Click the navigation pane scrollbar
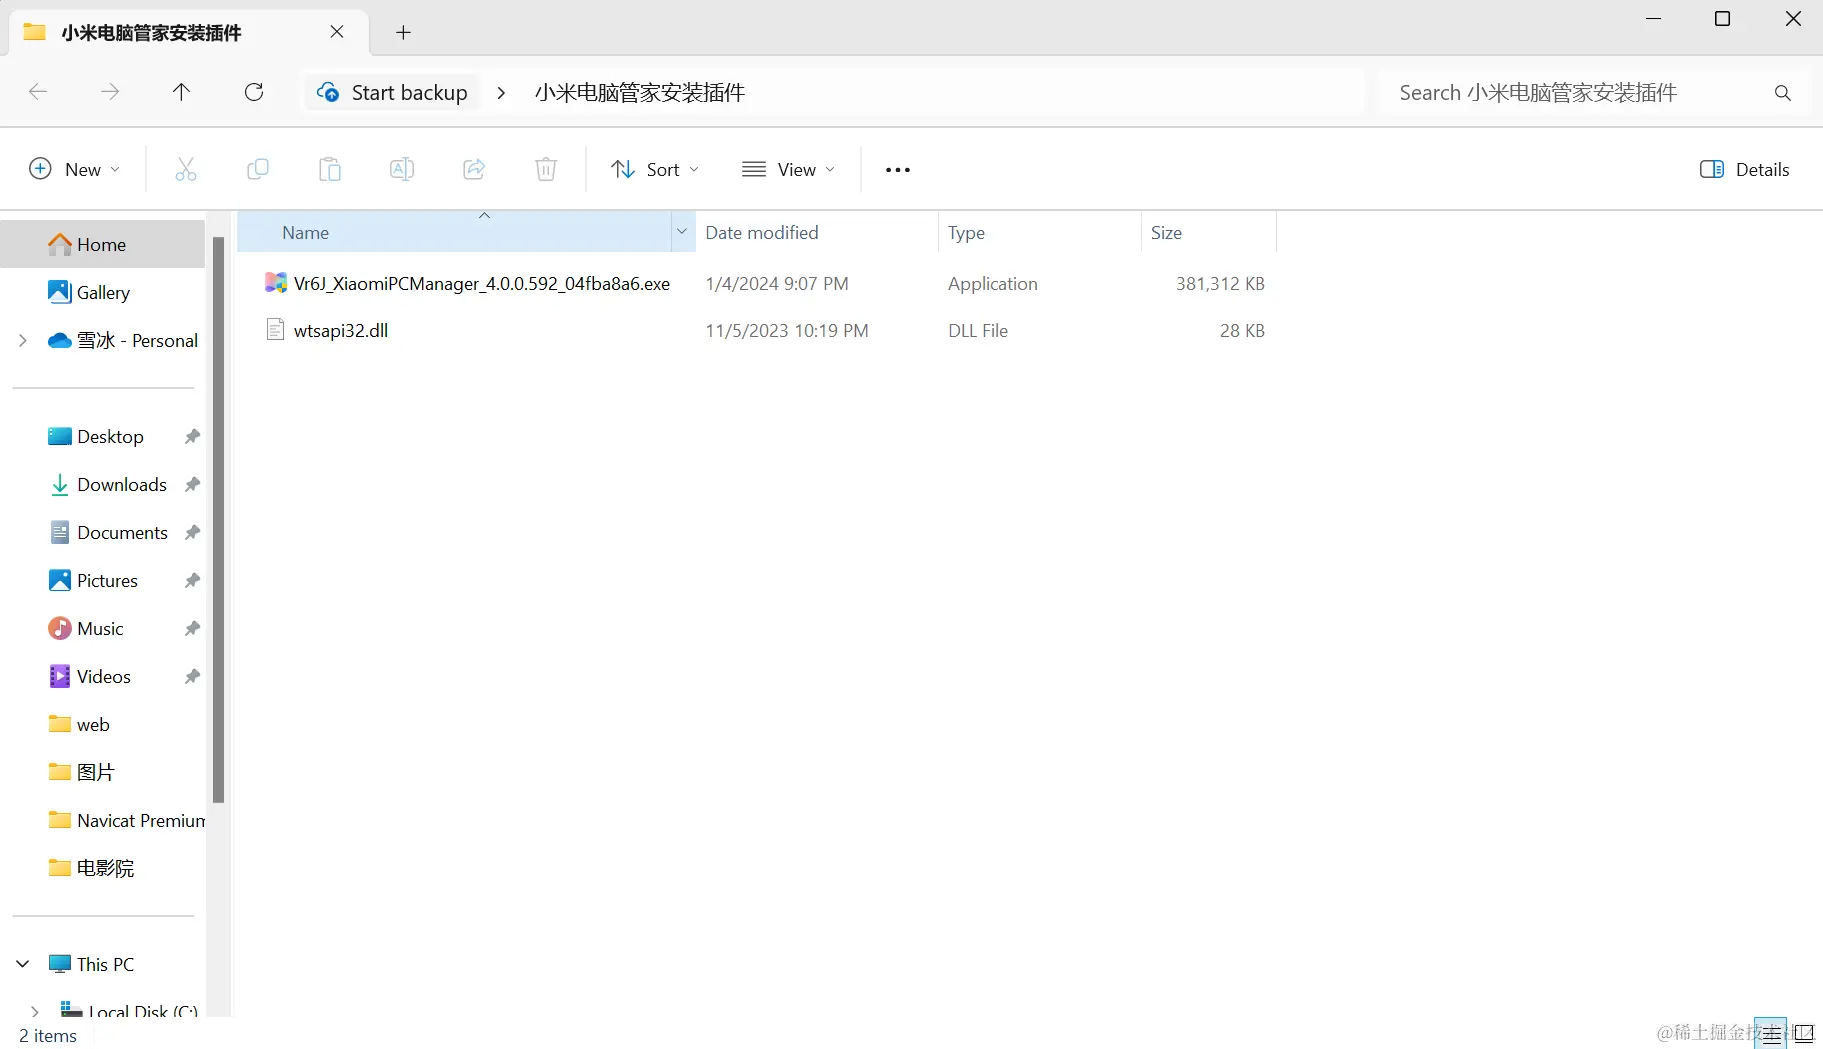The width and height of the screenshot is (1823, 1049). pos(218,520)
